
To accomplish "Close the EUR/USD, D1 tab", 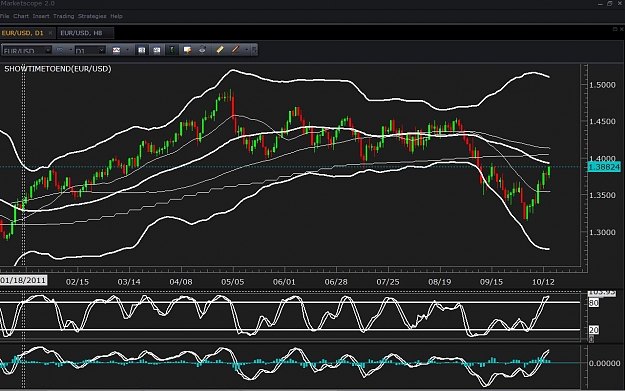I will coord(50,33).
